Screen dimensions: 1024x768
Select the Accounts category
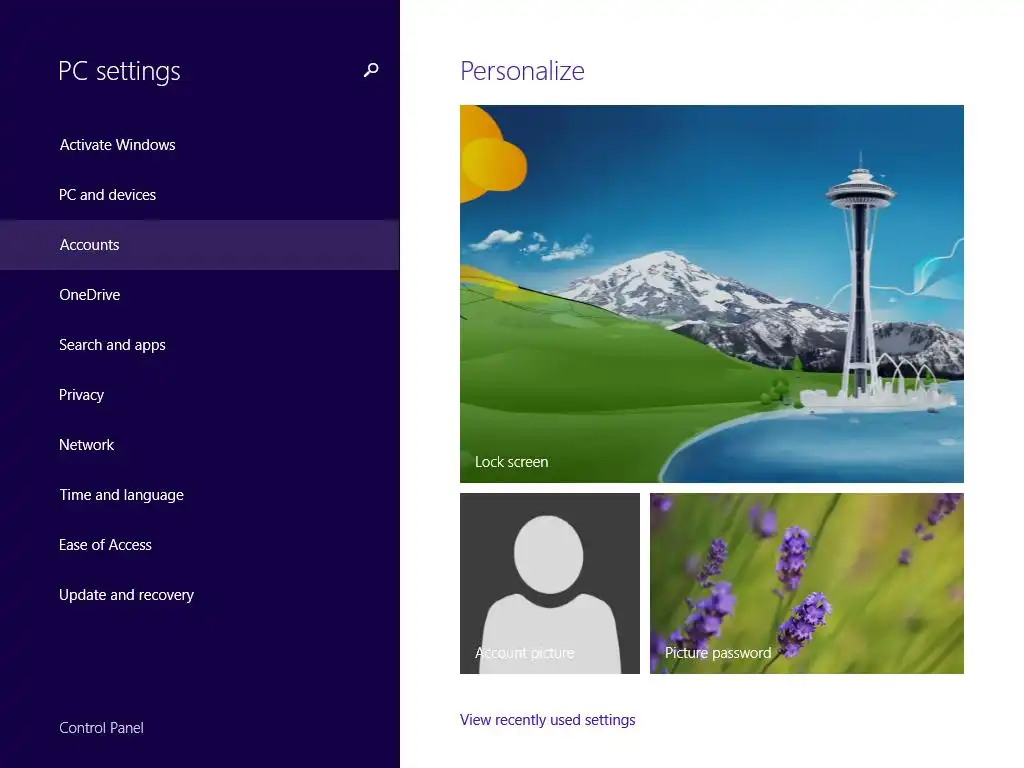[x=200, y=245]
